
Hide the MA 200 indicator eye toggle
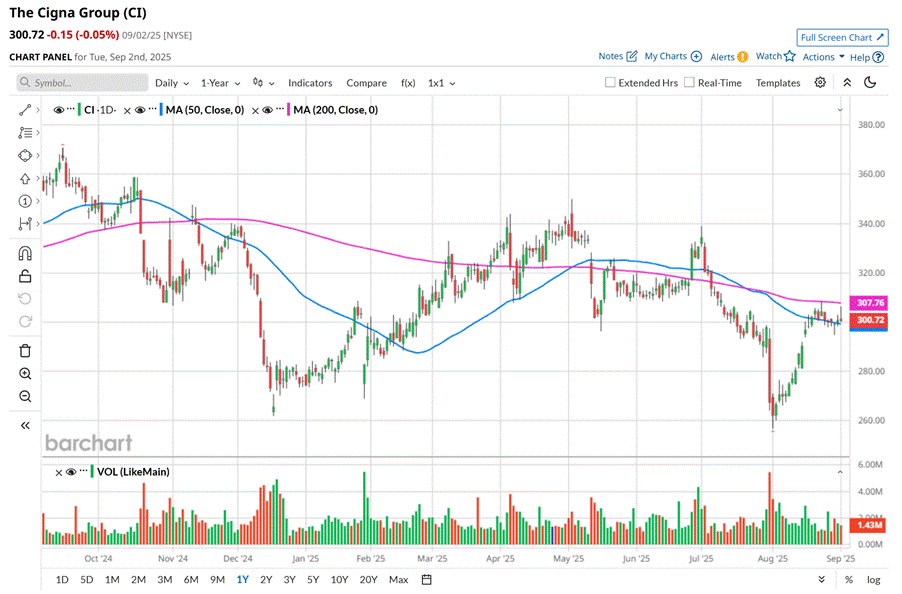click(x=267, y=110)
